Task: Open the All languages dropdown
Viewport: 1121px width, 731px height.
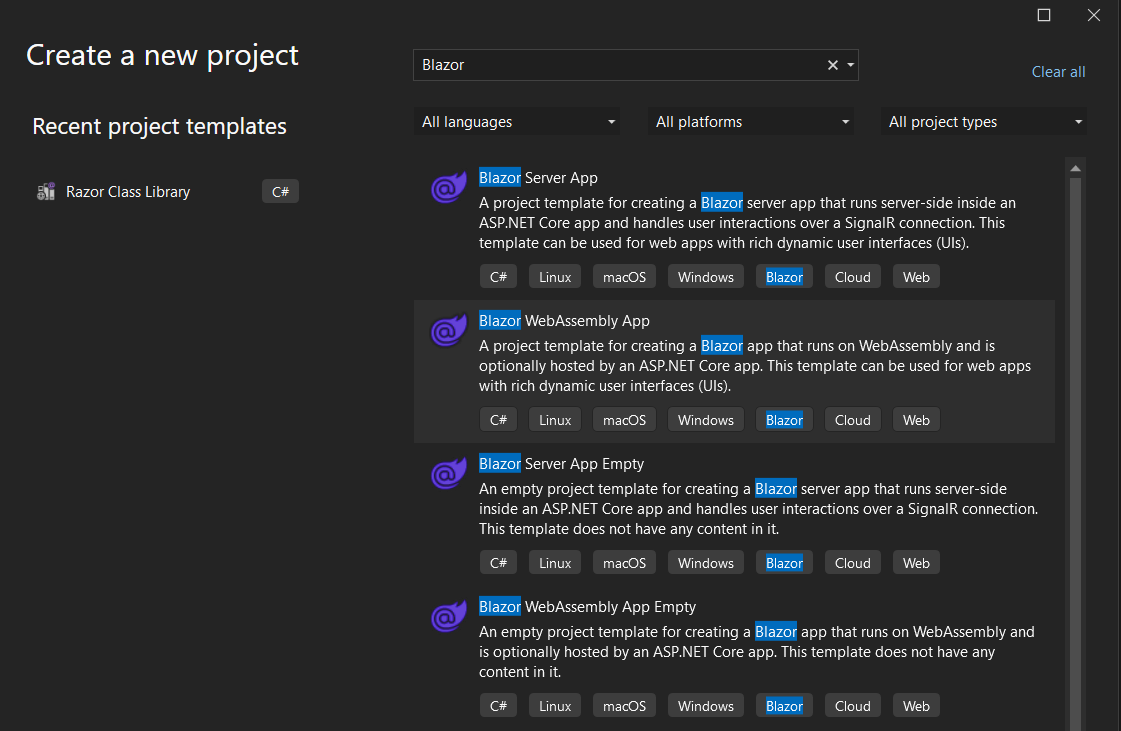Action: [516, 121]
